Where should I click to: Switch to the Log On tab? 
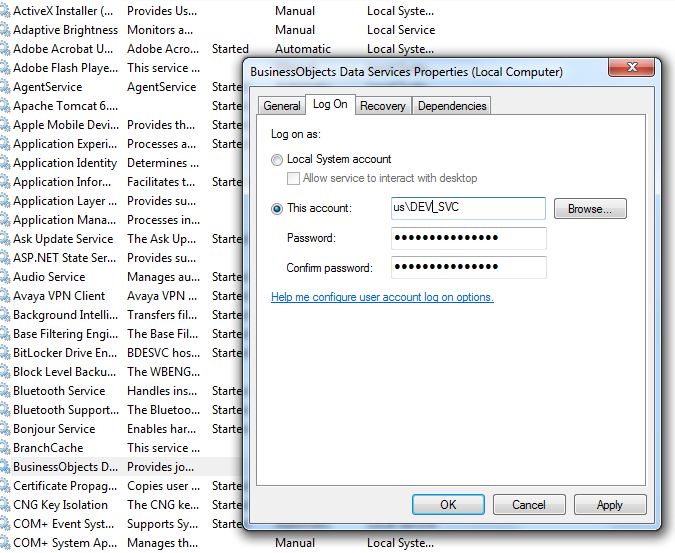330,104
